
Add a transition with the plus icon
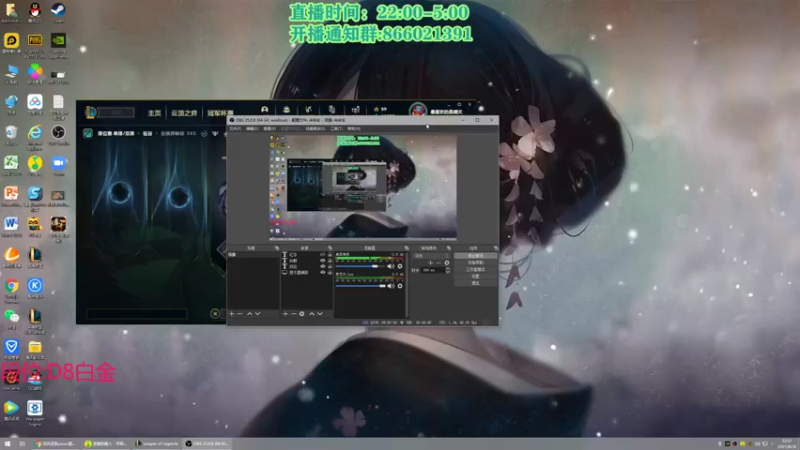pyautogui.click(x=431, y=263)
